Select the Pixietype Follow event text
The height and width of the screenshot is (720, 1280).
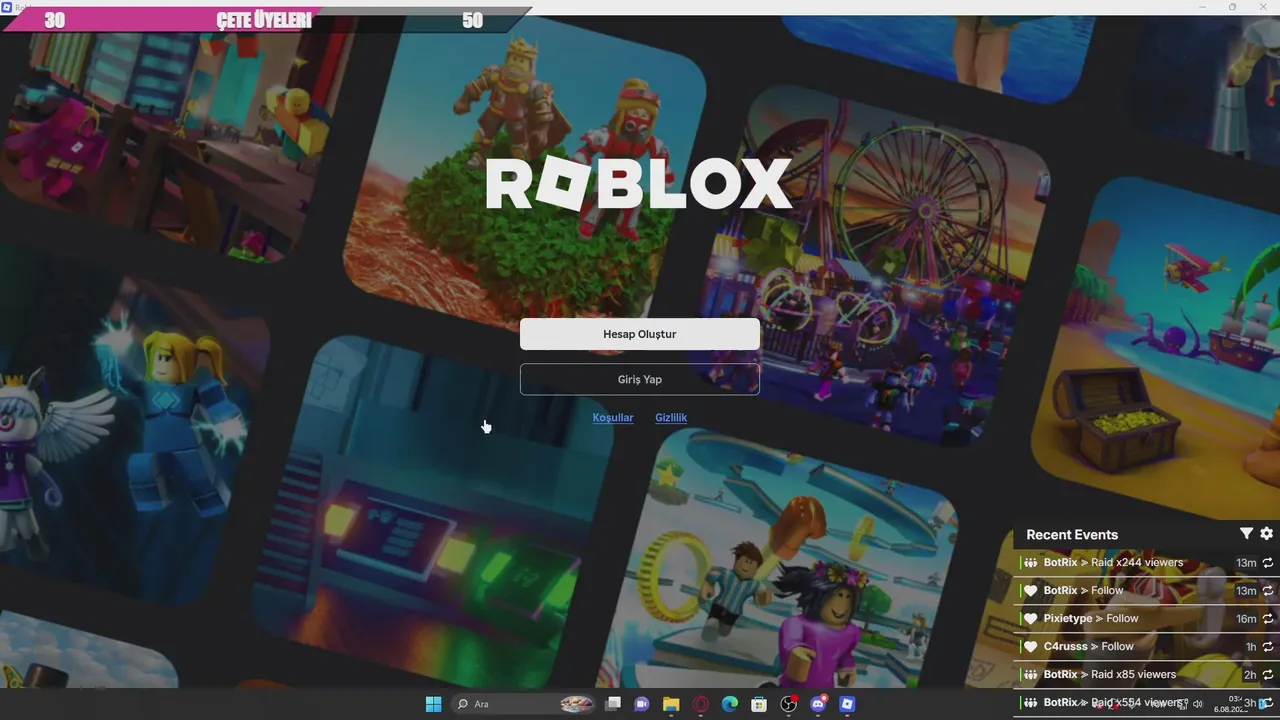coord(1091,618)
